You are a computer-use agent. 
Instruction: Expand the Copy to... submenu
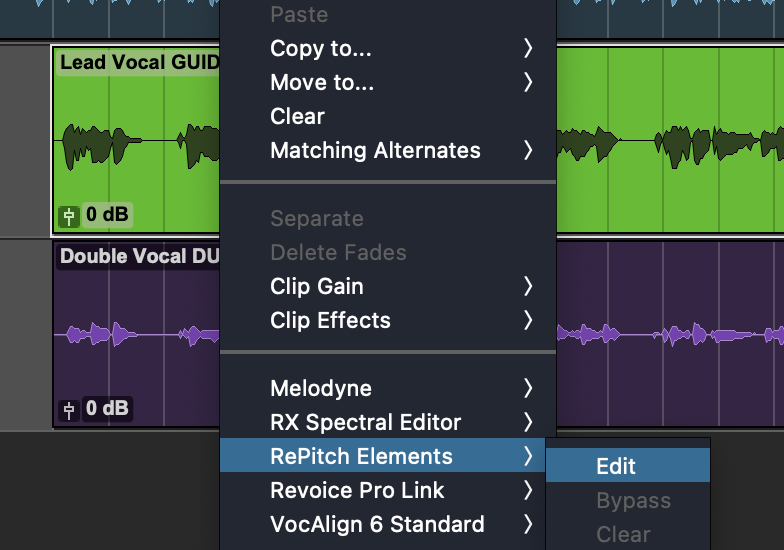tap(320, 48)
